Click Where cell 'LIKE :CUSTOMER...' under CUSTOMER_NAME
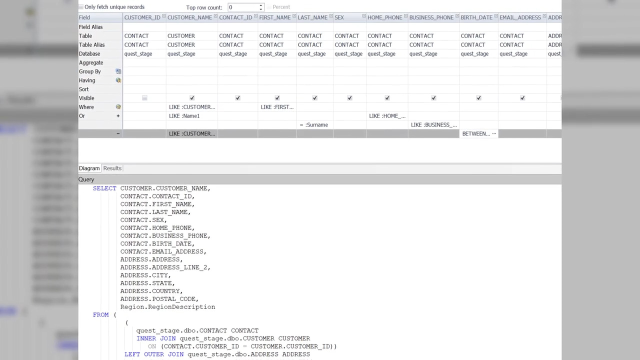The width and height of the screenshot is (640, 360). (192, 107)
